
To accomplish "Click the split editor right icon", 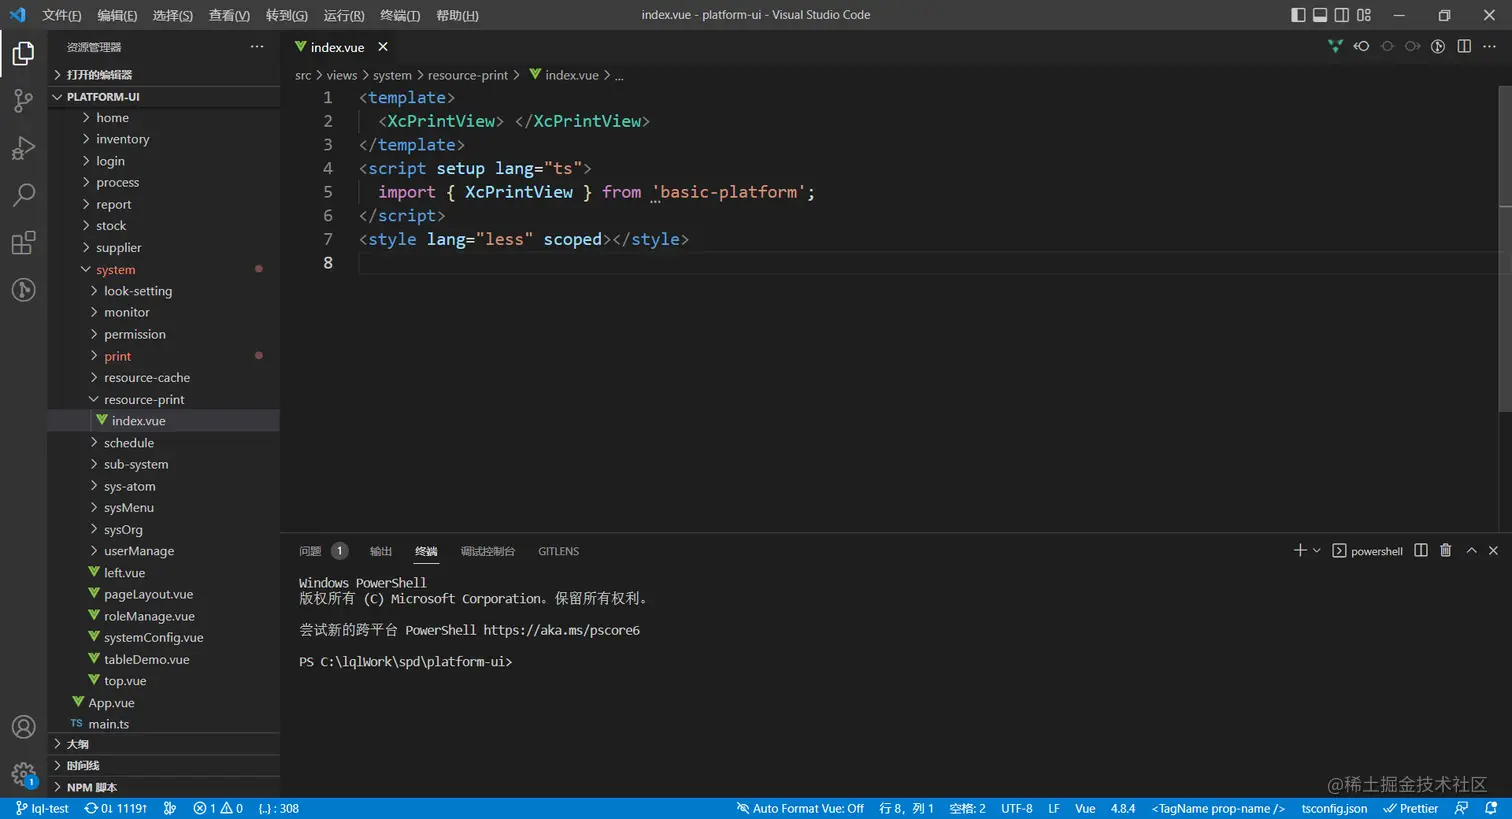I will tap(1464, 46).
